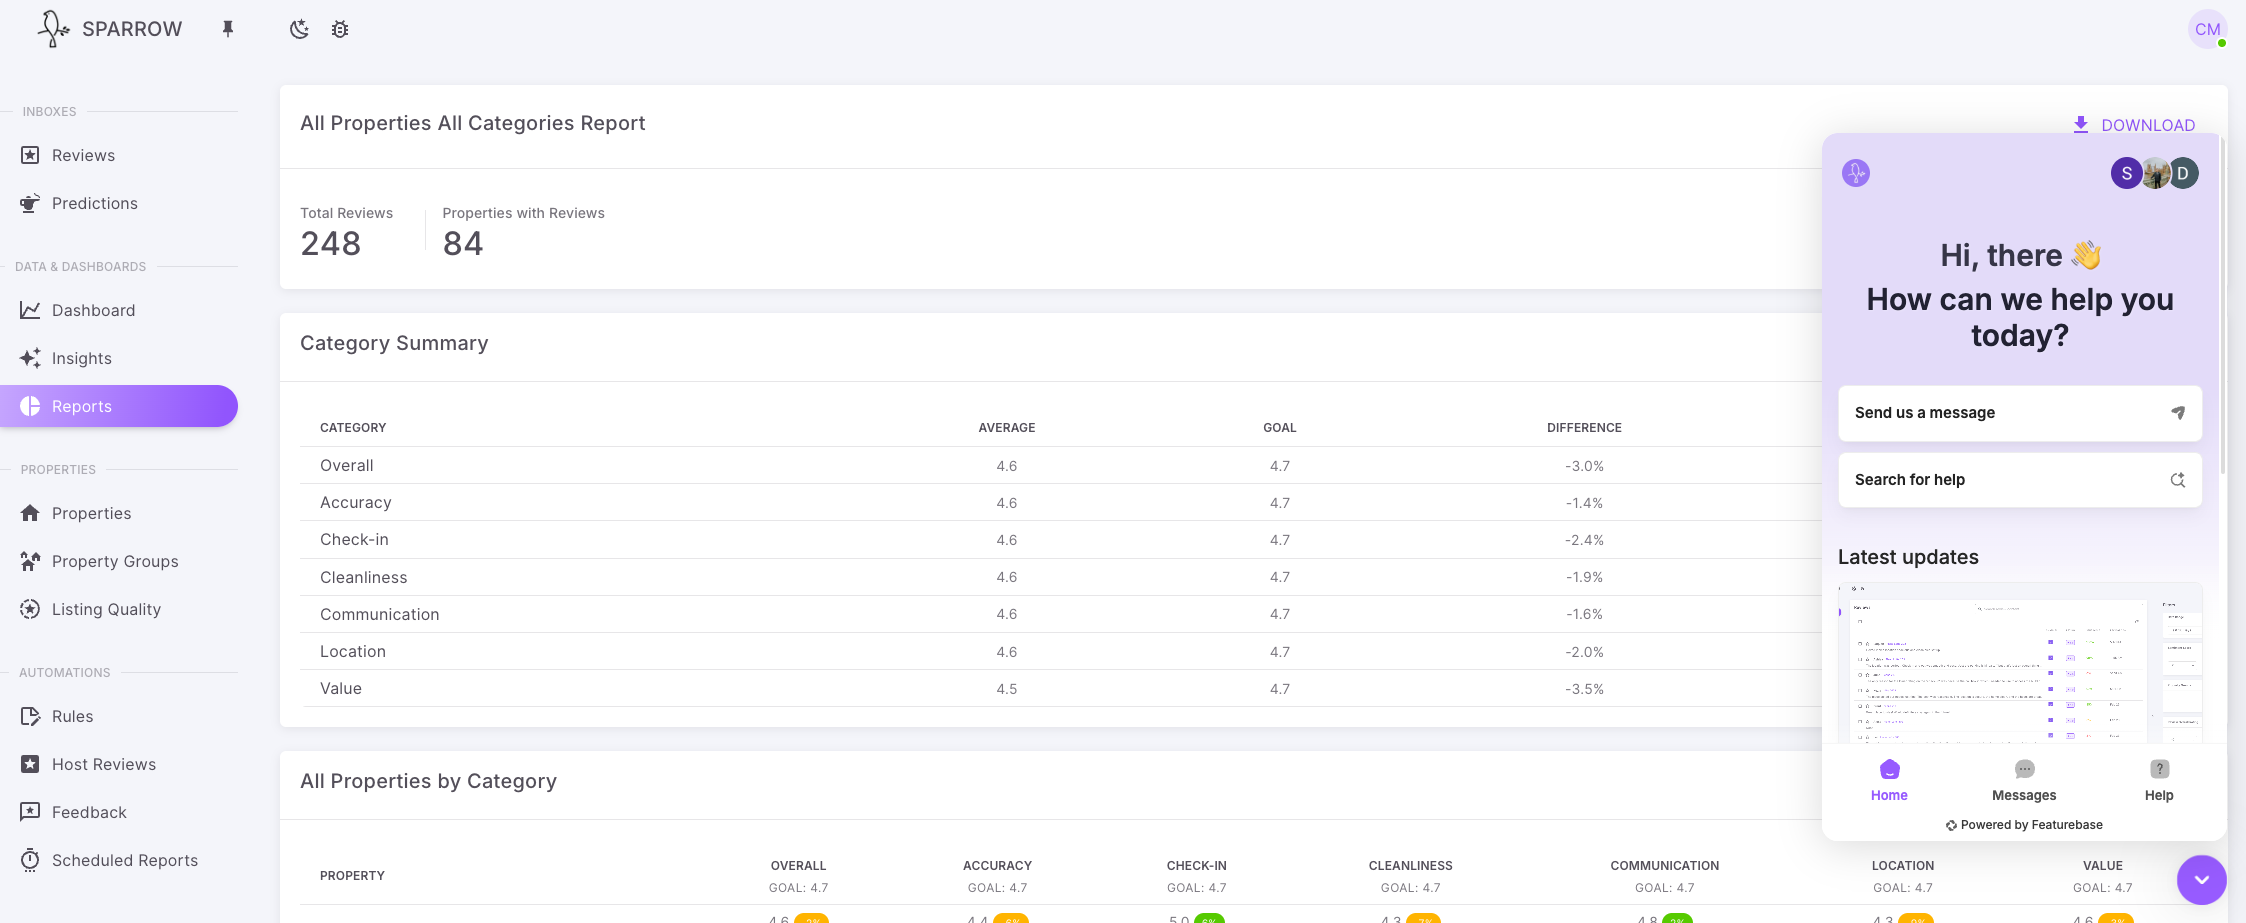Click Send us a message in the chat widget
2246x923 pixels.
[x=2019, y=413]
